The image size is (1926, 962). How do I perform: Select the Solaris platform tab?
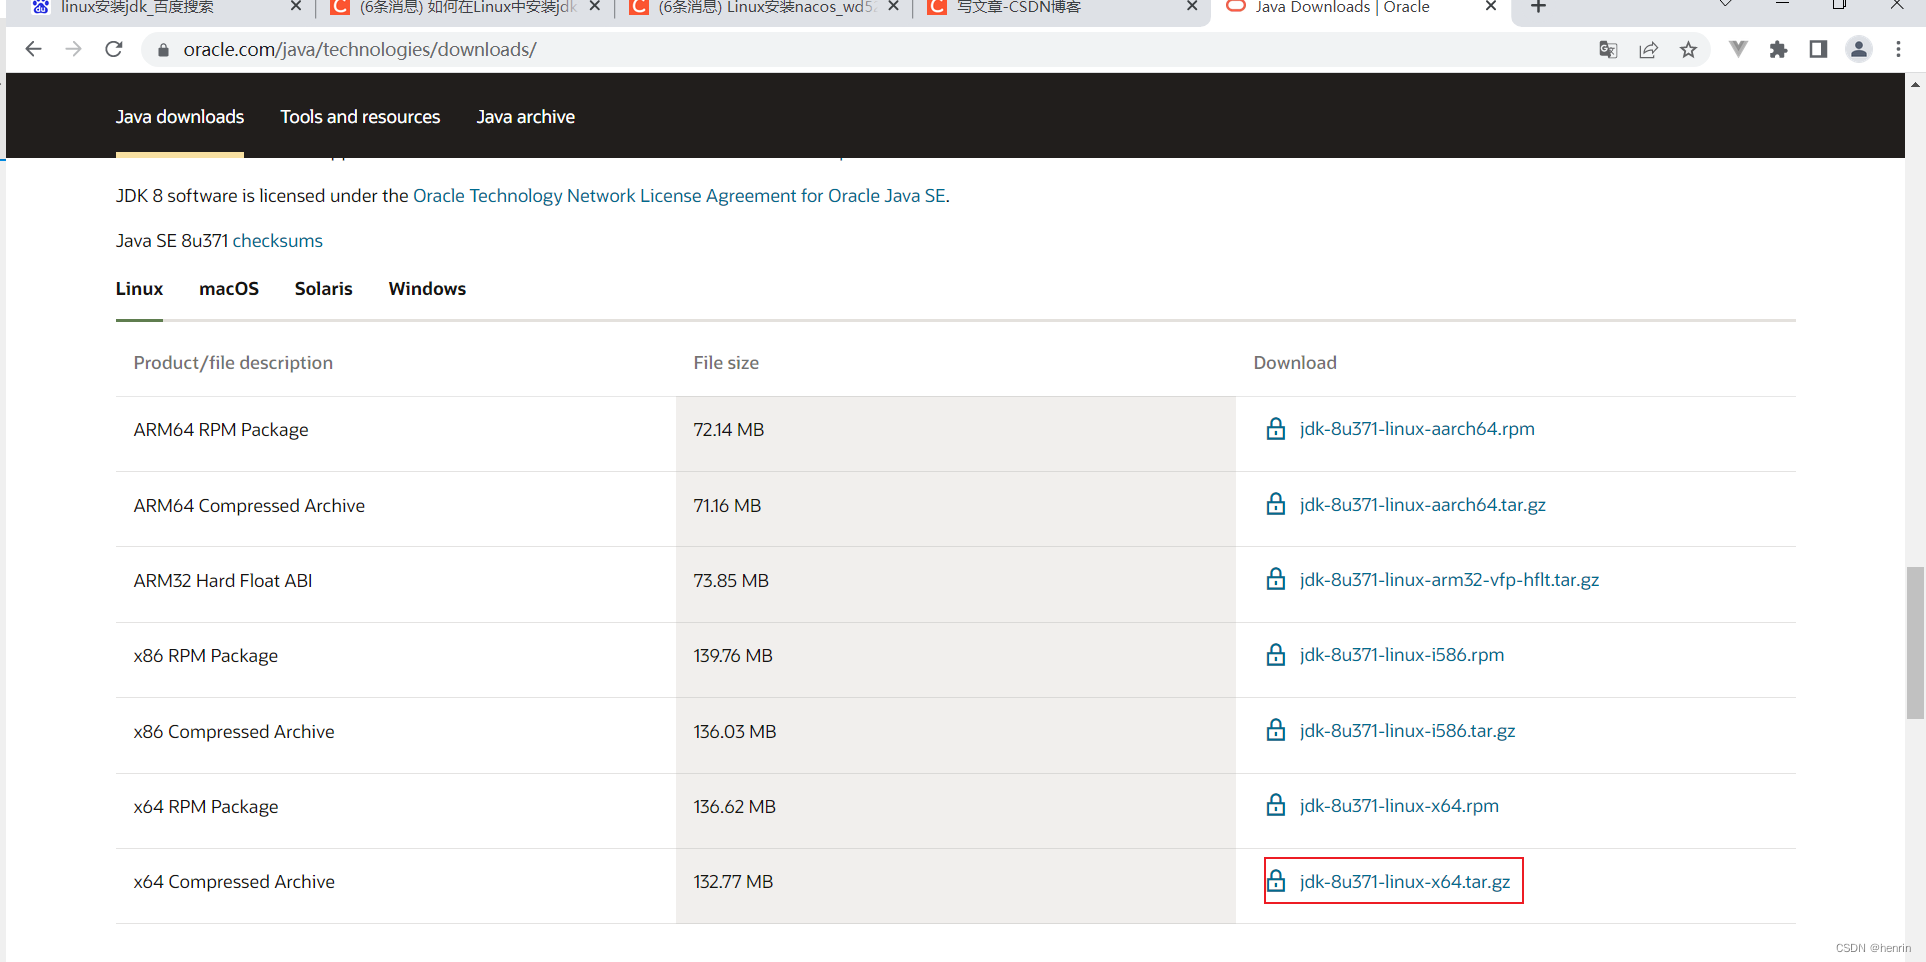tap(324, 289)
